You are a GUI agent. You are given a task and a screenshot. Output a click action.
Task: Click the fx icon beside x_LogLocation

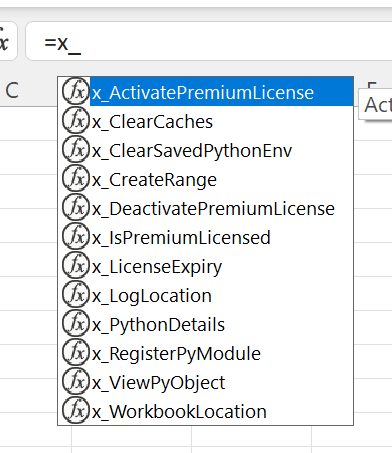[x=76, y=295]
